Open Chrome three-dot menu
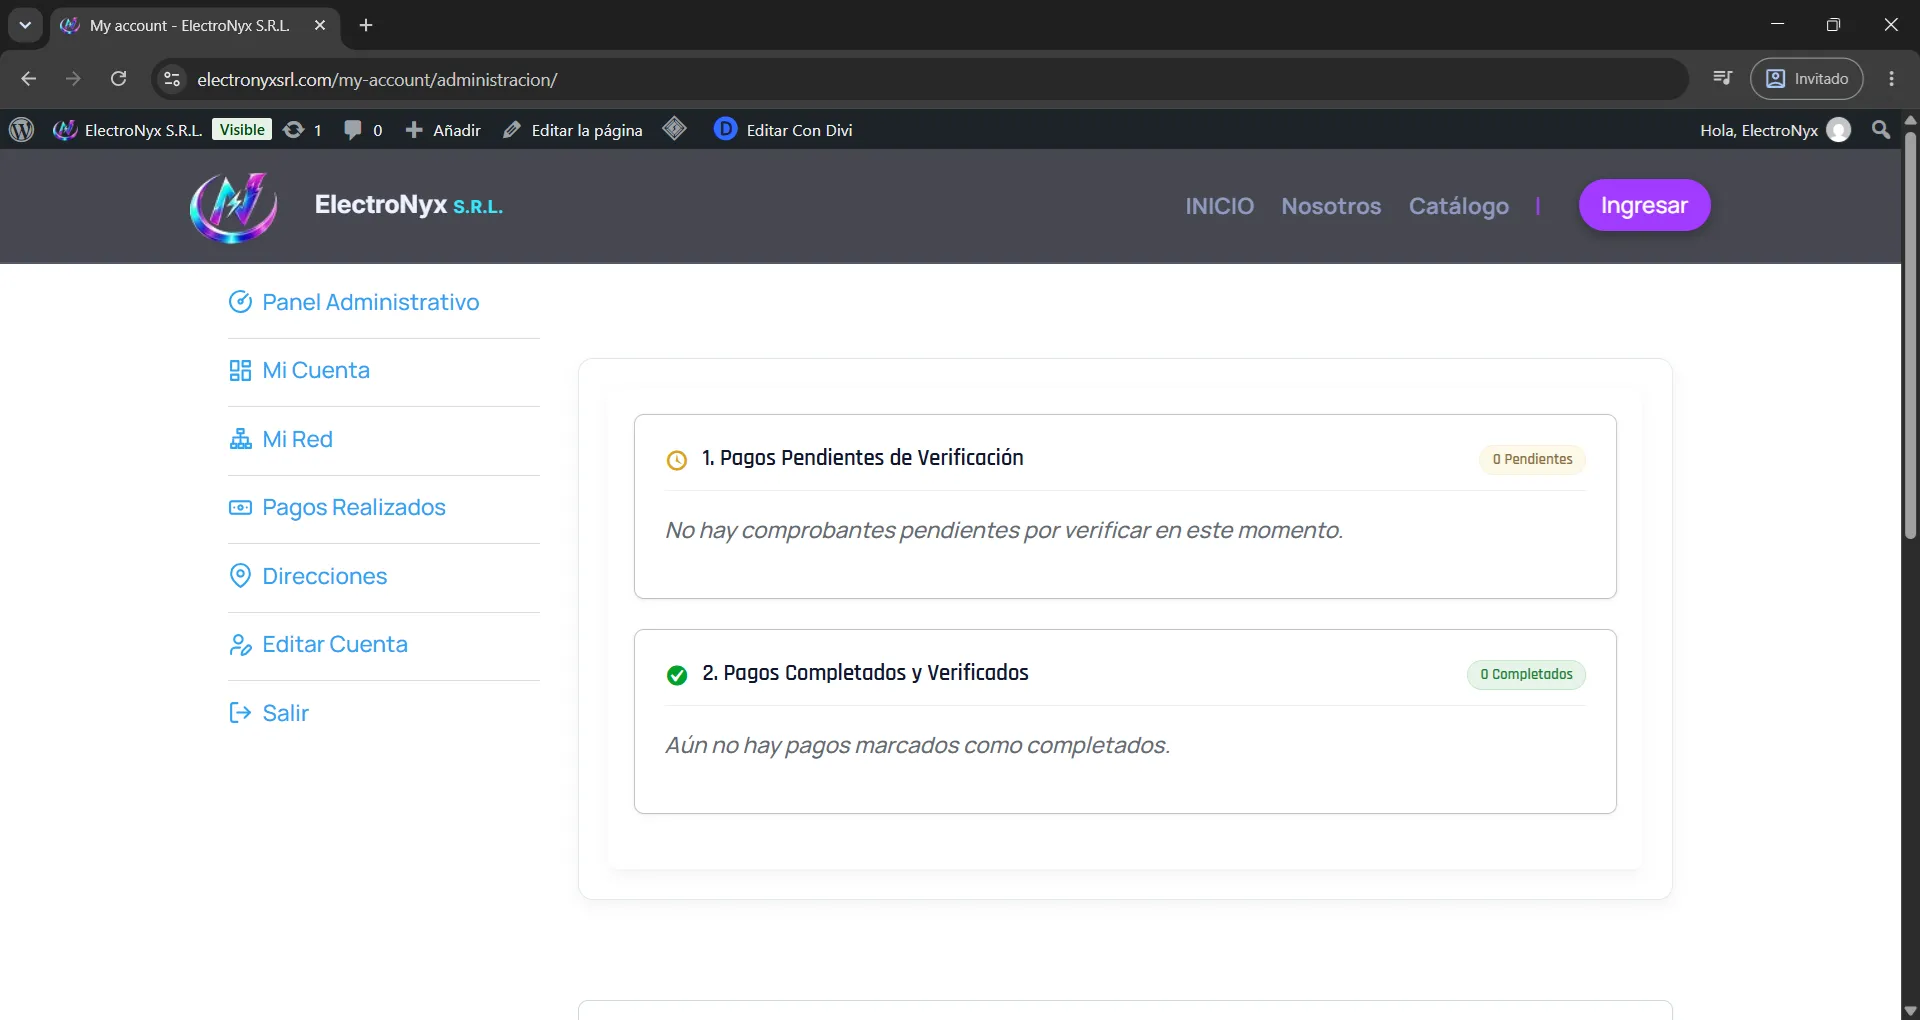 point(1891,79)
